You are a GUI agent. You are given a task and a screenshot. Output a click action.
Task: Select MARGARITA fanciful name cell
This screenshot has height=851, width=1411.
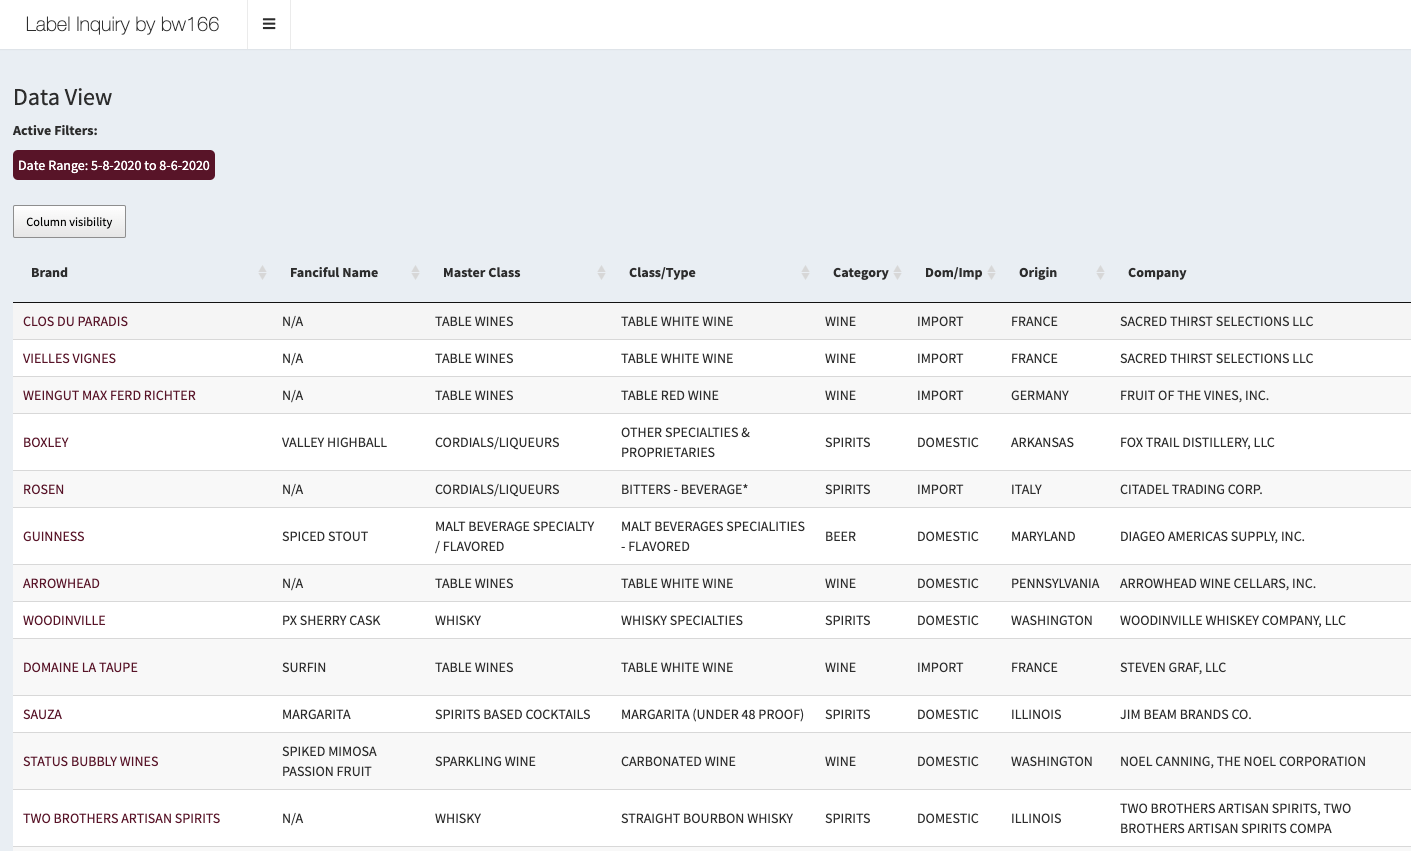click(316, 714)
